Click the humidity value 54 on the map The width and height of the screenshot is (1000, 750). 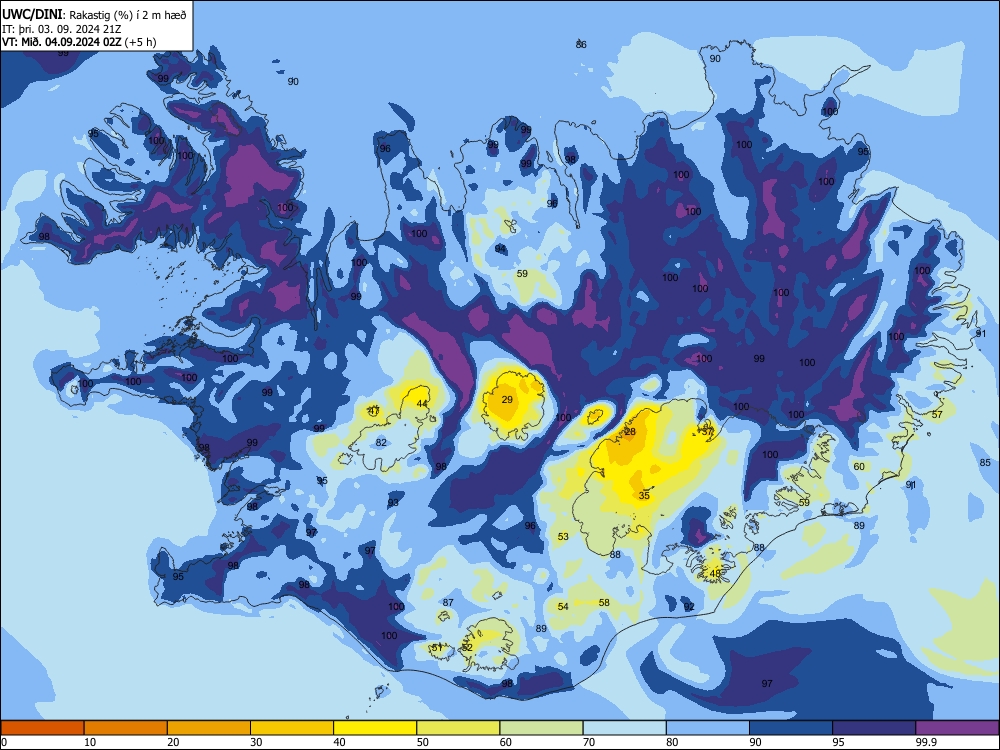[563, 607]
